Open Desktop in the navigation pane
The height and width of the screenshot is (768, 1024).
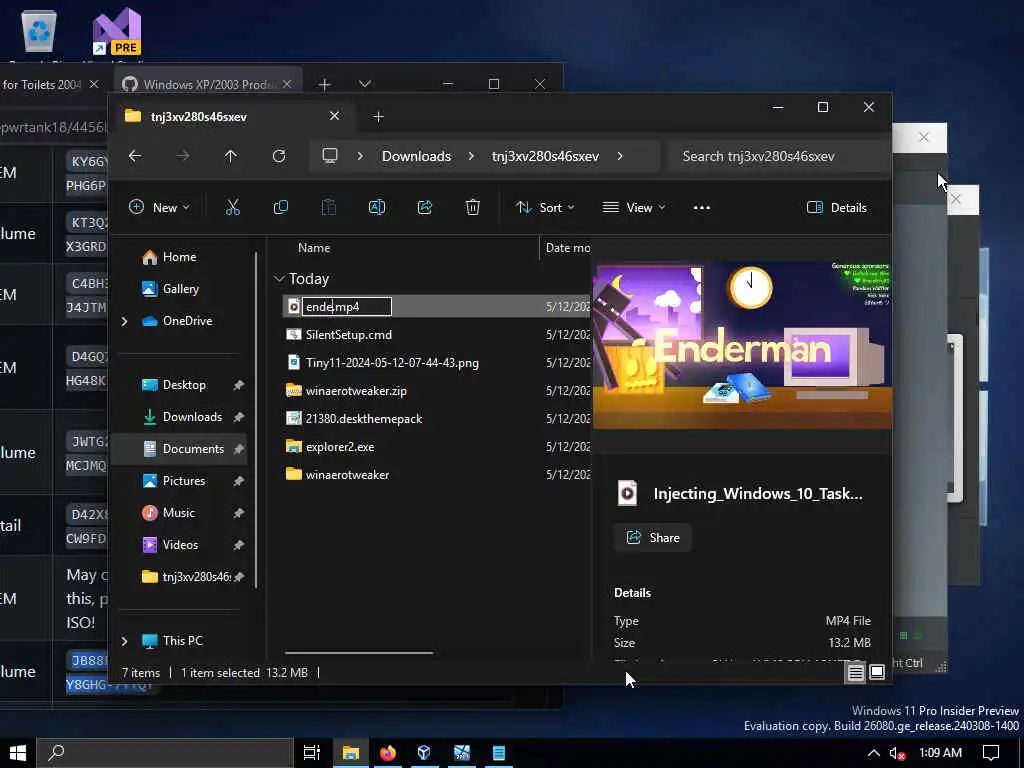[x=174, y=385]
